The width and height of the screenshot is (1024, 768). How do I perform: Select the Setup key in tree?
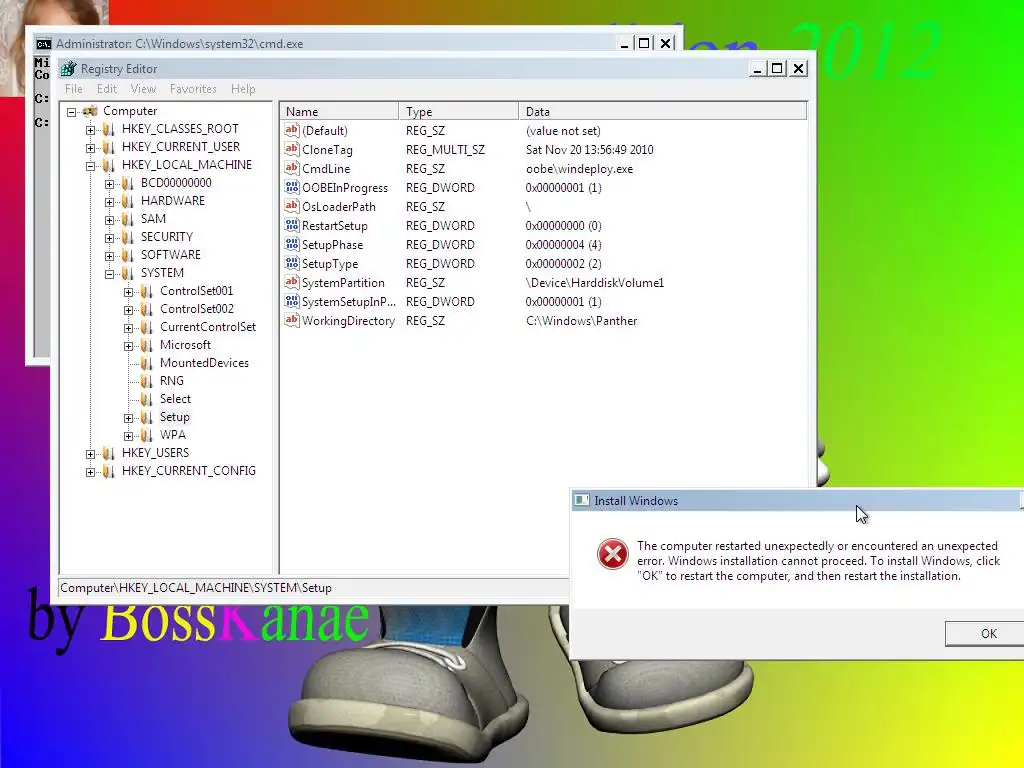pos(174,417)
